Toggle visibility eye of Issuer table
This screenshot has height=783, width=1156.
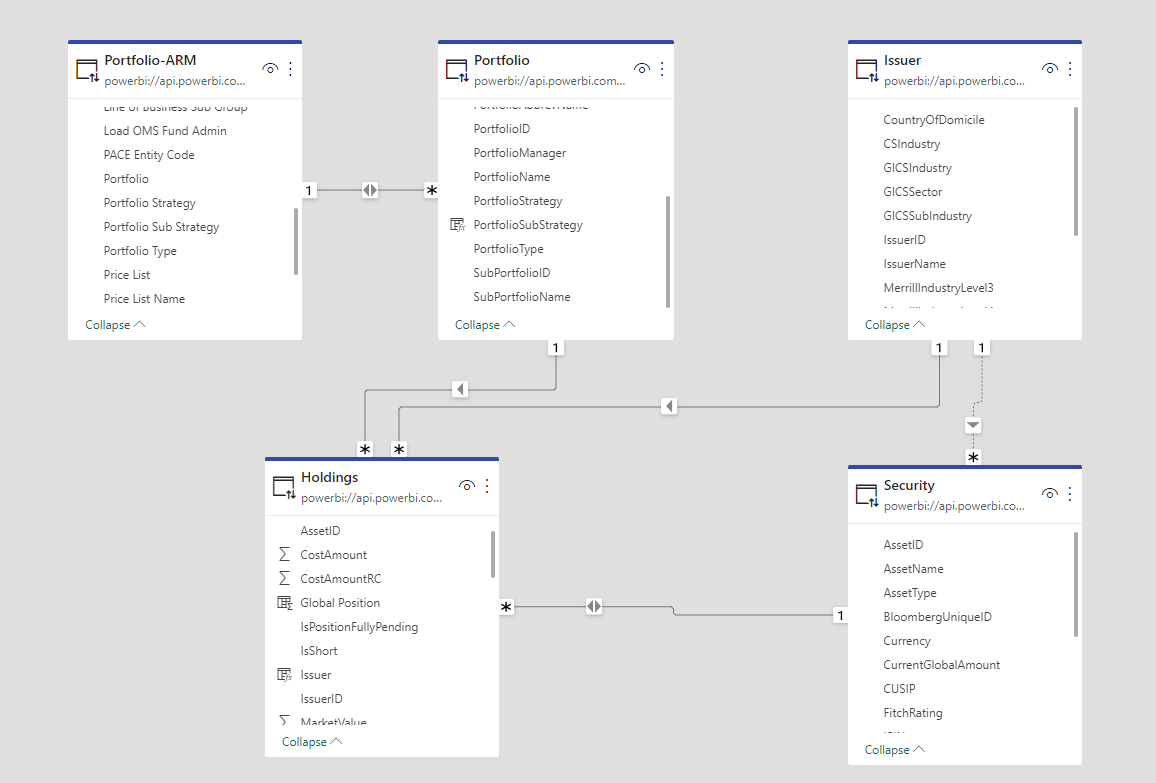tap(1050, 69)
